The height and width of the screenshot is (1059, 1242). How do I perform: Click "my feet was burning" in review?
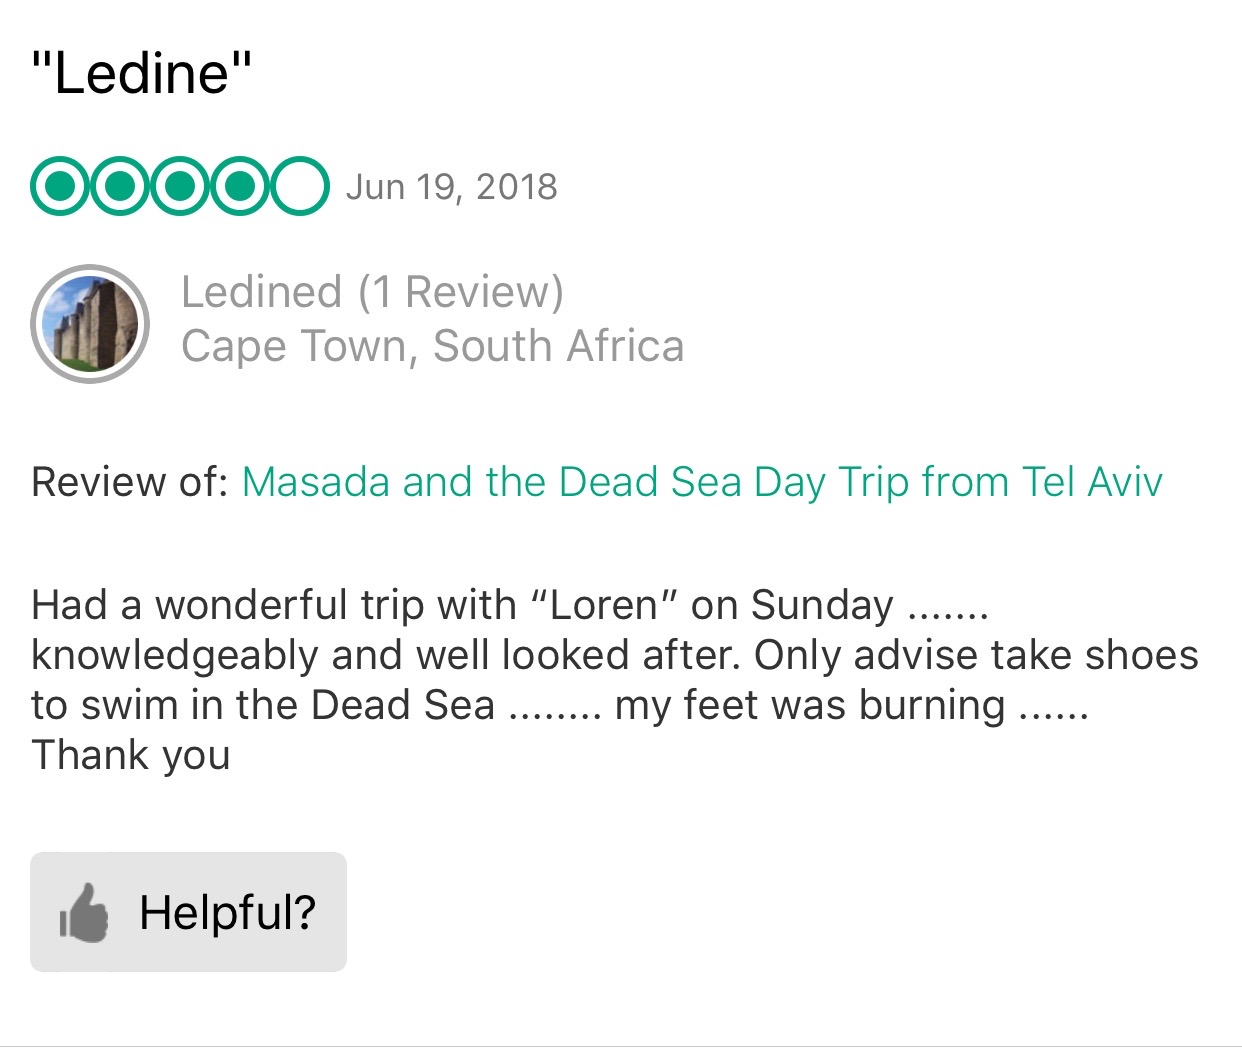point(810,706)
